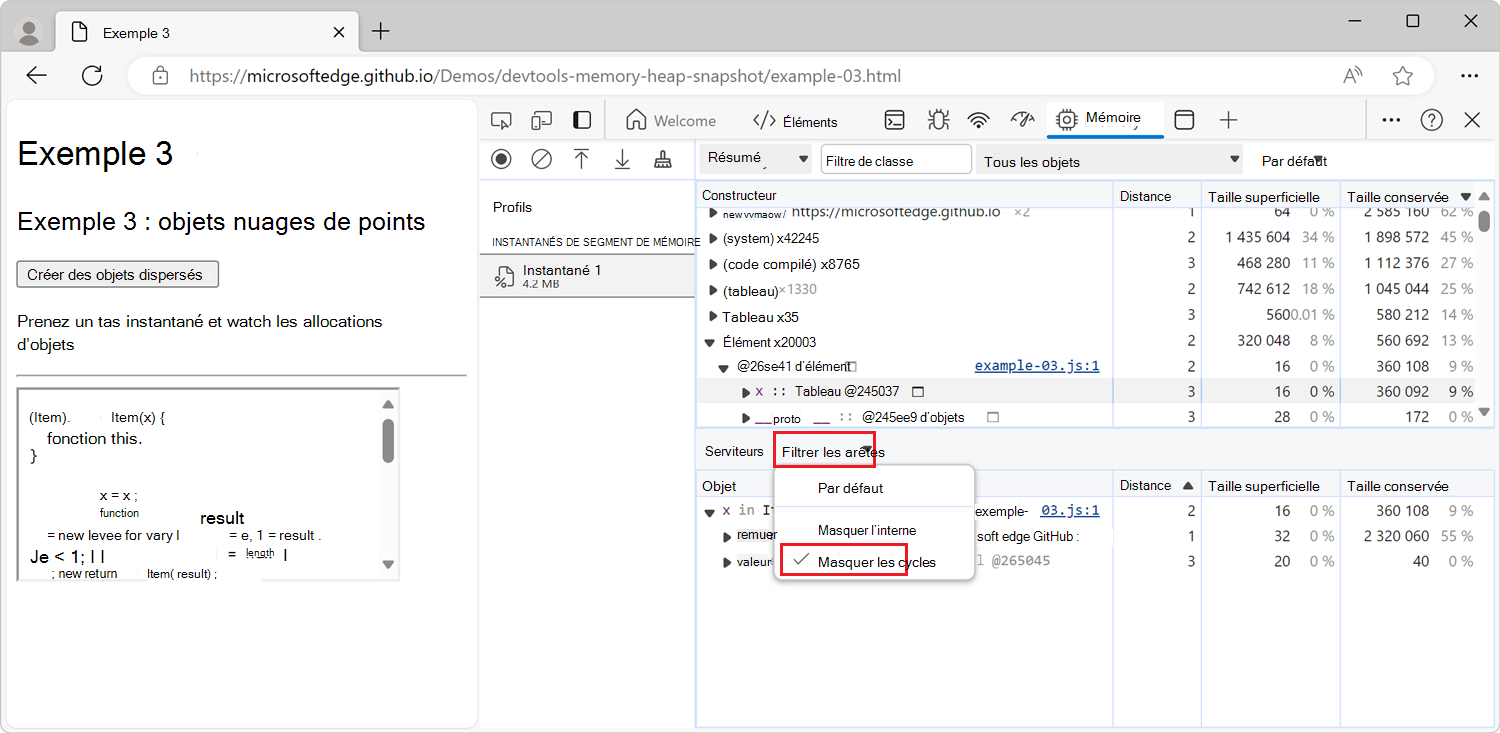Image resolution: width=1500 pixels, height=733 pixels.
Task: Click the site info icon in address bar
Action: tap(160, 76)
